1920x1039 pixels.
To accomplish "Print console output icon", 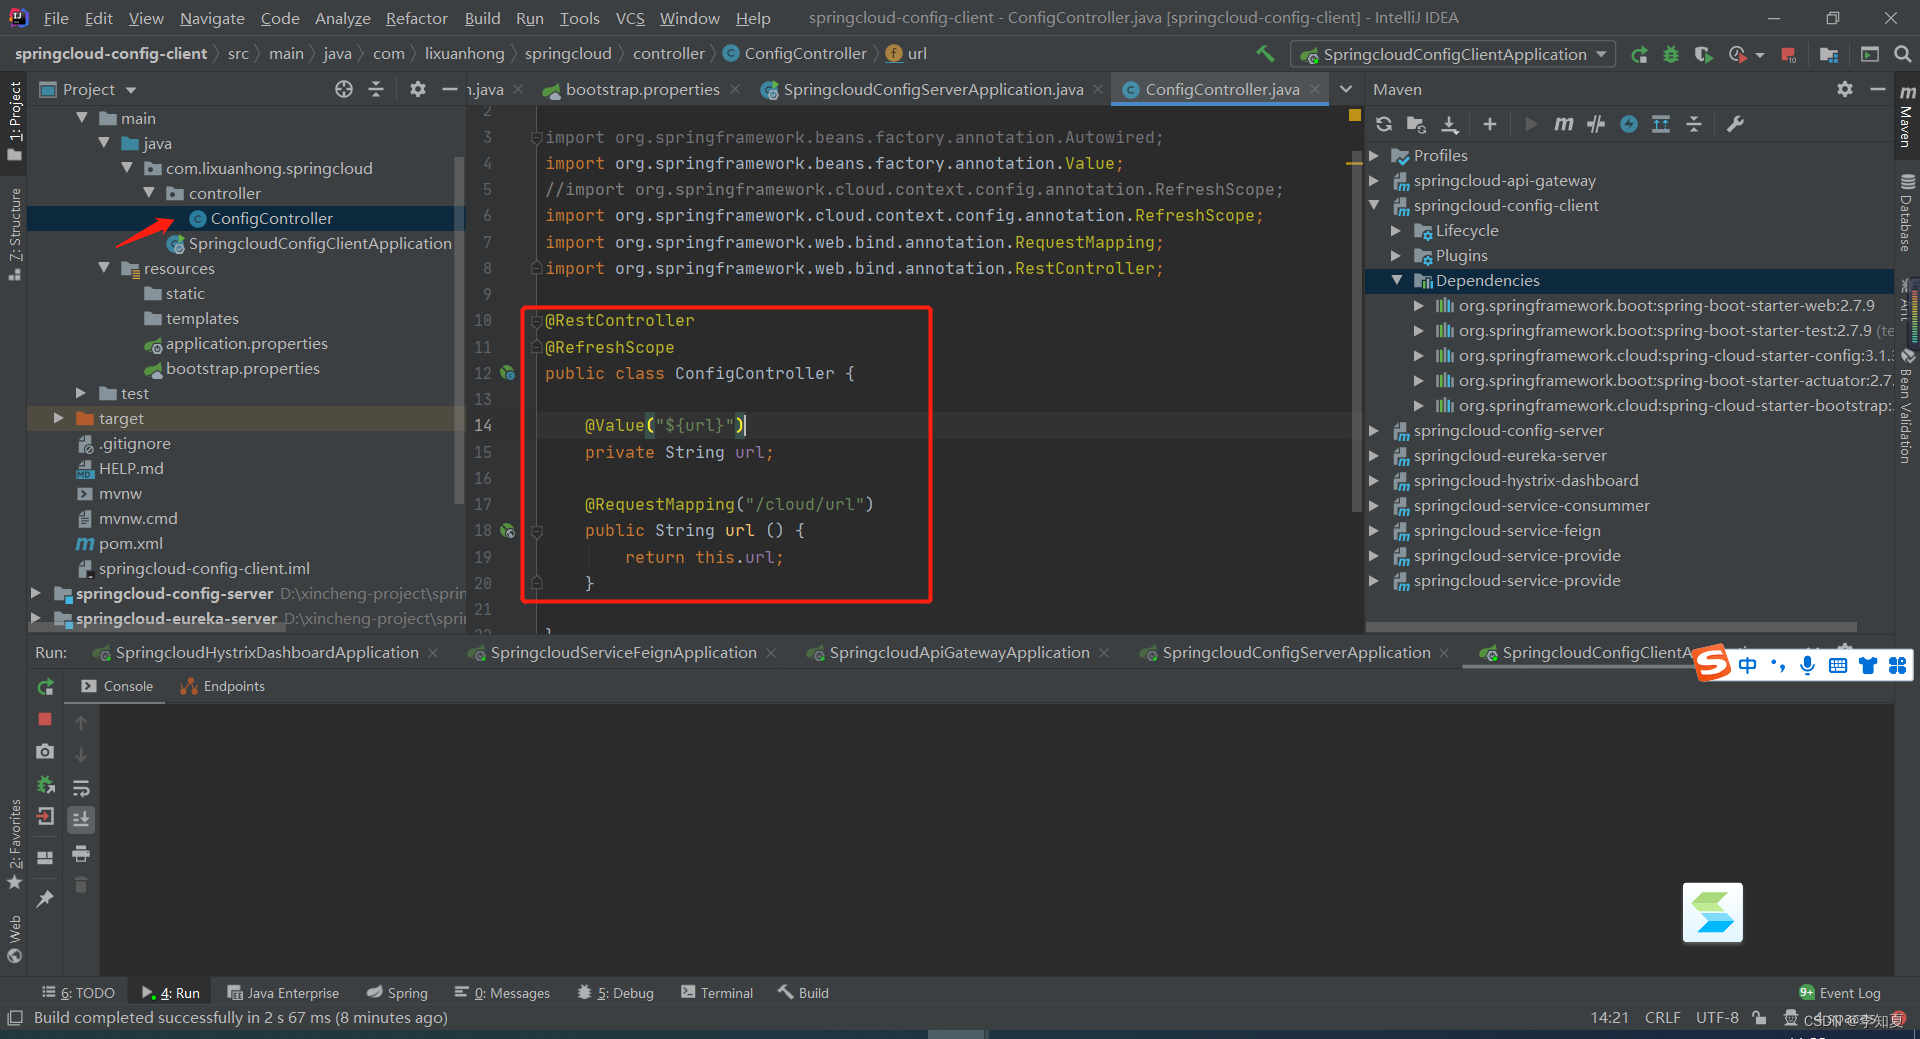I will pyautogui.click(x=81, y=853).
